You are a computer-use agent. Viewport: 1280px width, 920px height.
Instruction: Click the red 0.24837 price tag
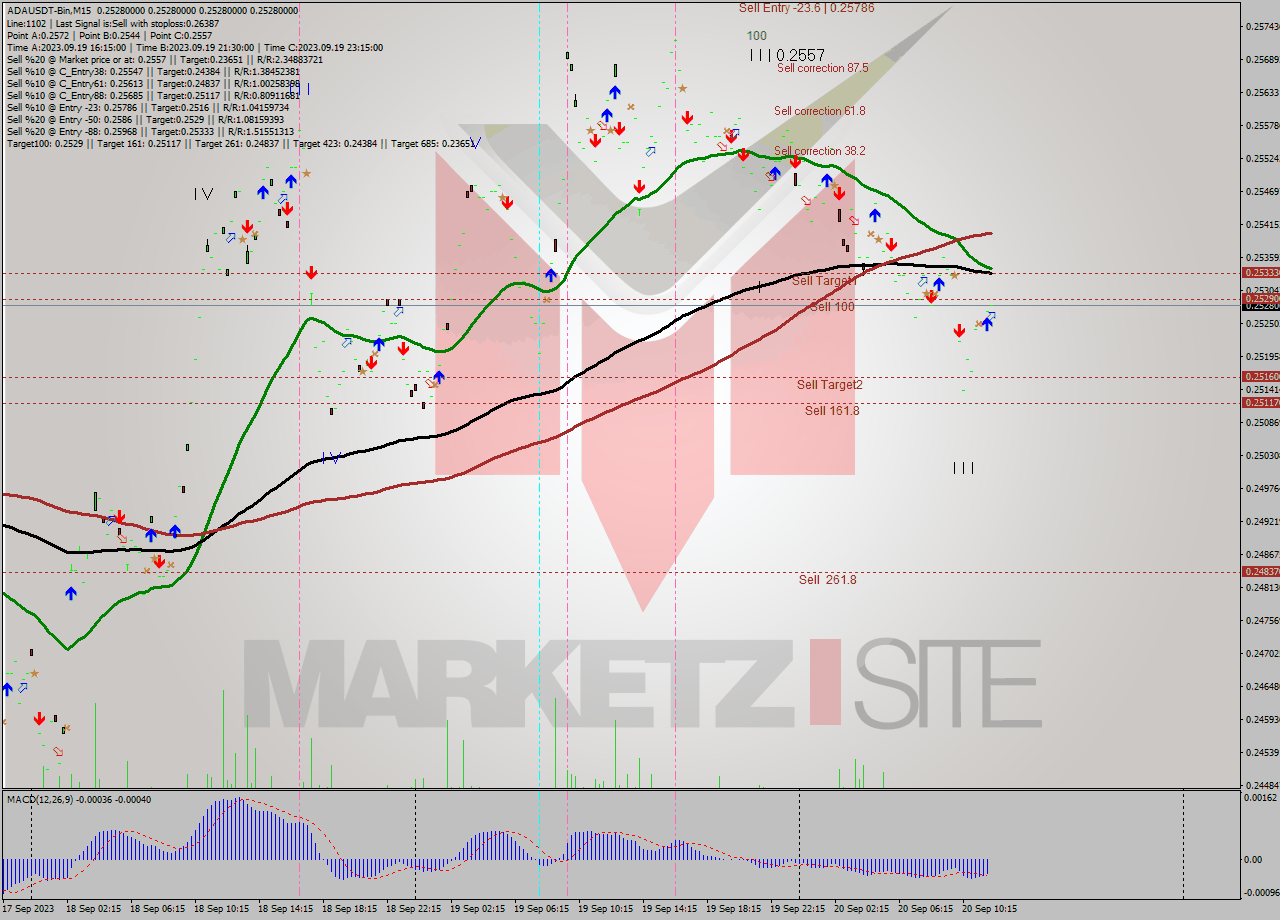tap(1259, 571)
